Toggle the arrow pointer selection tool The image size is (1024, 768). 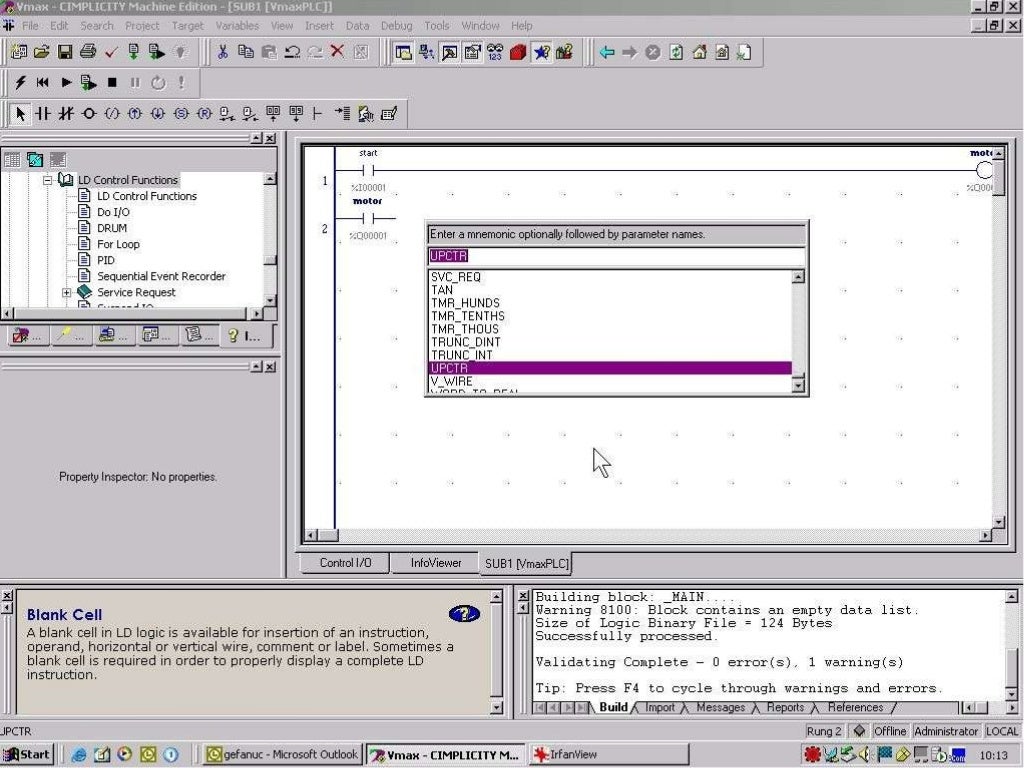[x=21, y=114]
